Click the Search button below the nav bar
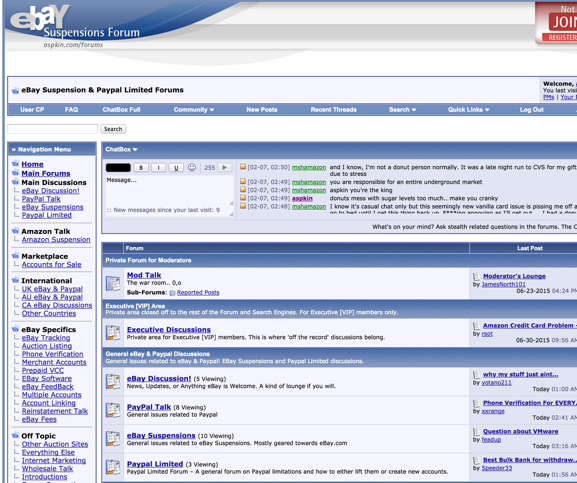The image size is (577, 483). 113,129
